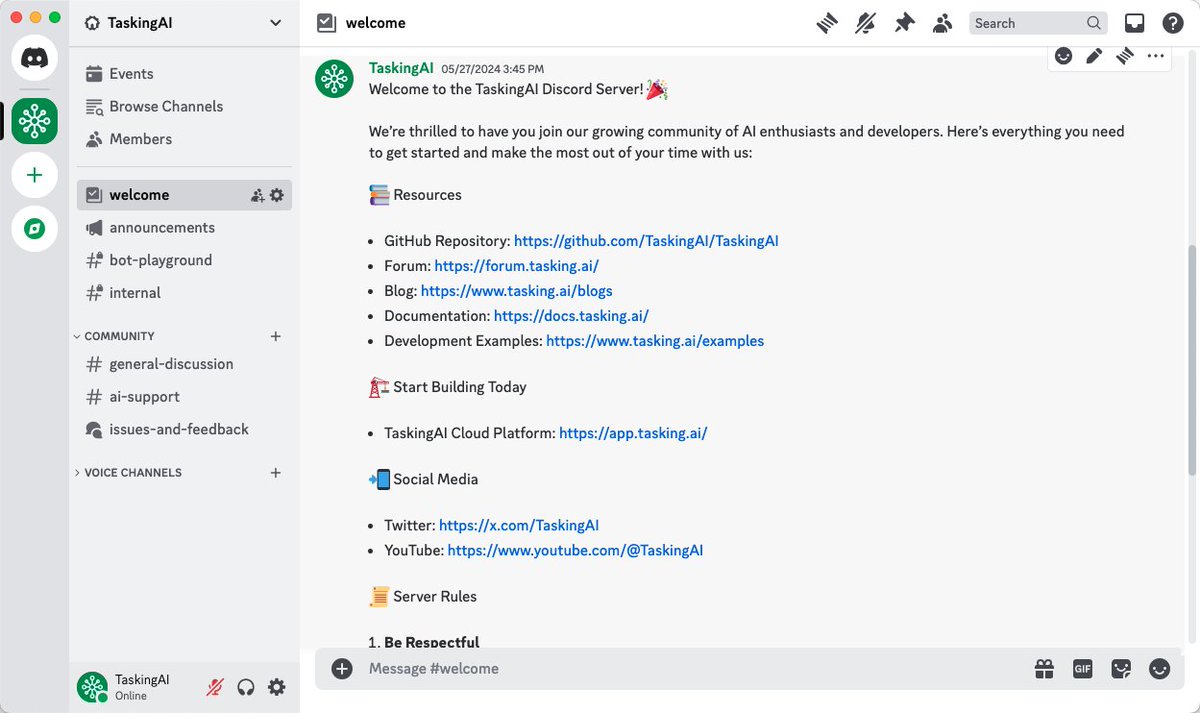The width and height of the screenshot is (1200, 713).
Task: Open the gift Nitro icon
Action: [1044, 669]
